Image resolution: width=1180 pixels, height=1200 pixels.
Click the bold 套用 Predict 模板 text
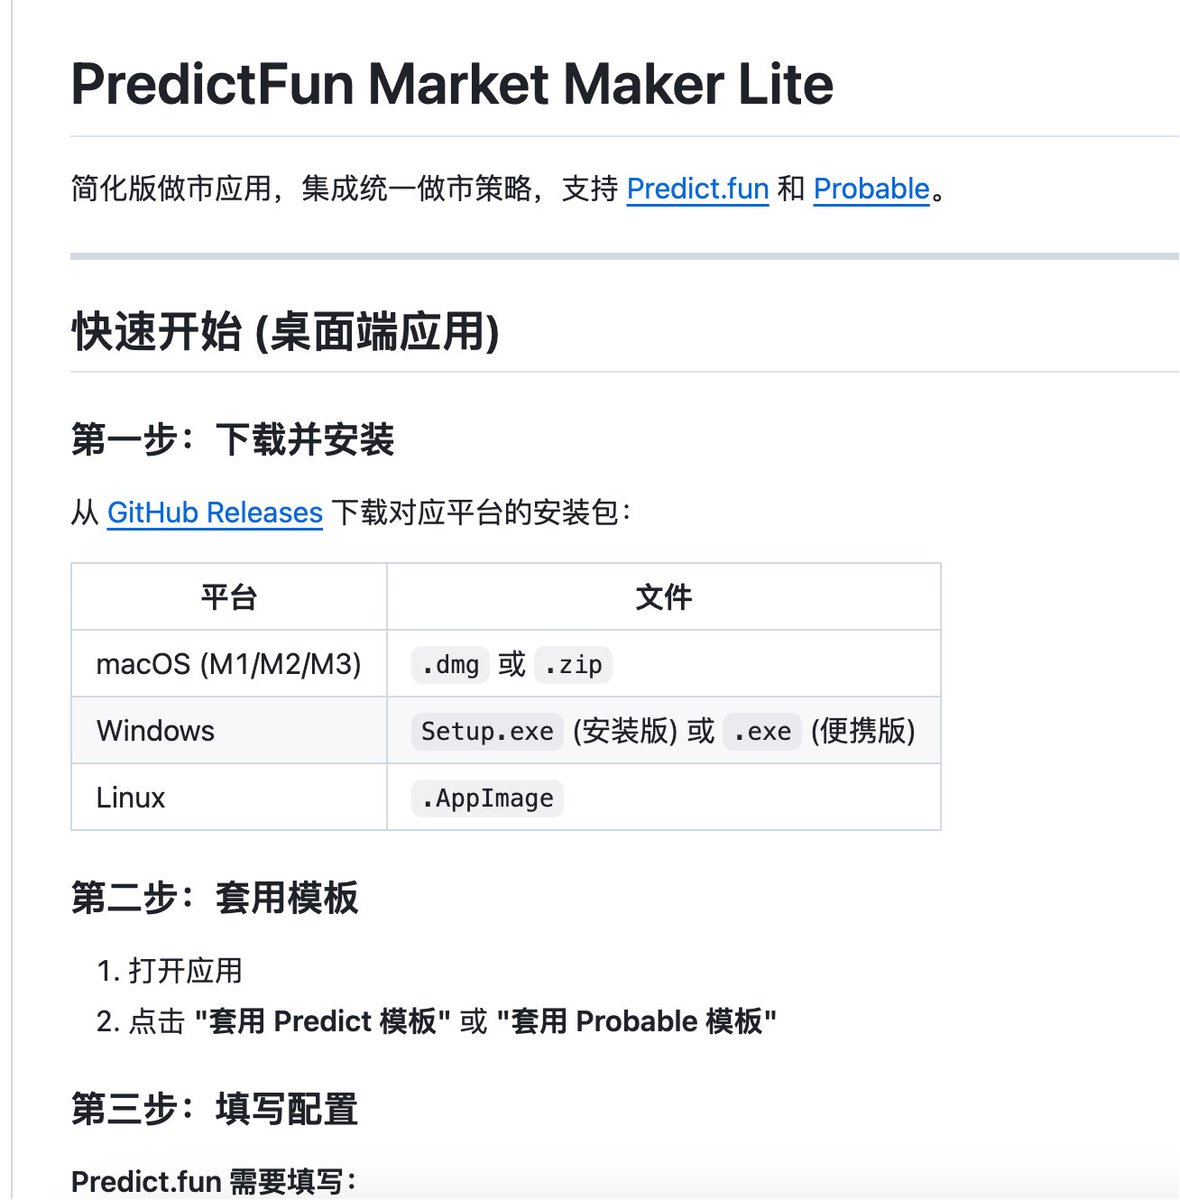[x=323, y=1021]
